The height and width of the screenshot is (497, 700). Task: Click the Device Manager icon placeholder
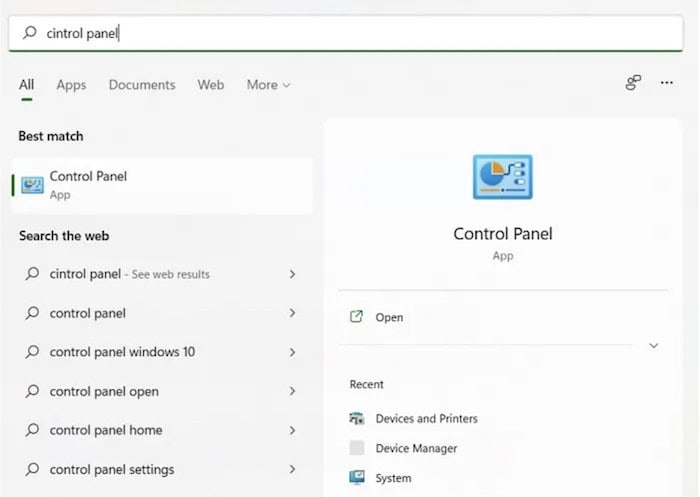[x=357, y=447]
